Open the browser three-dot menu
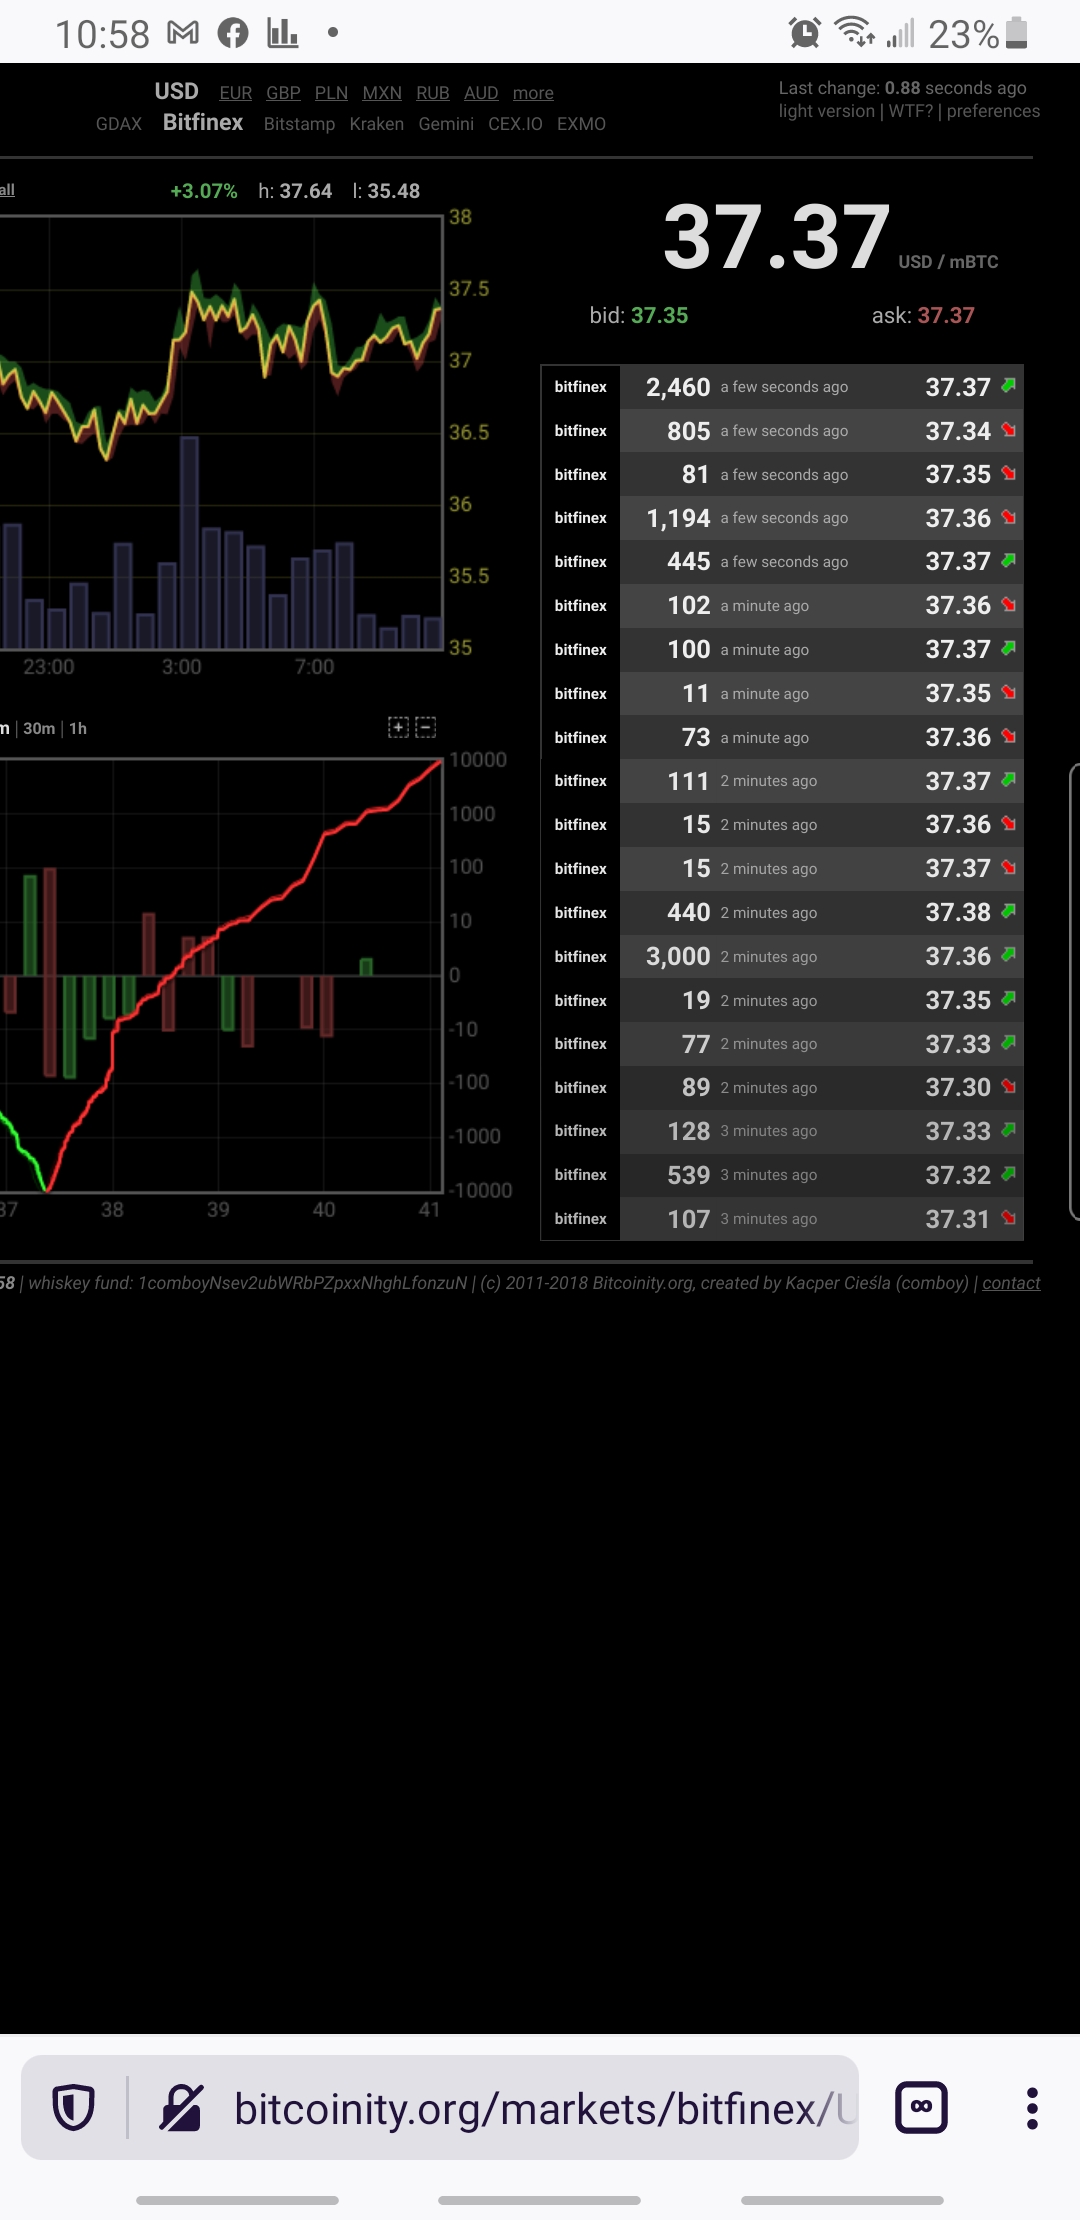Viewport: 1080px width, 2220px height. (1032, 2107)
